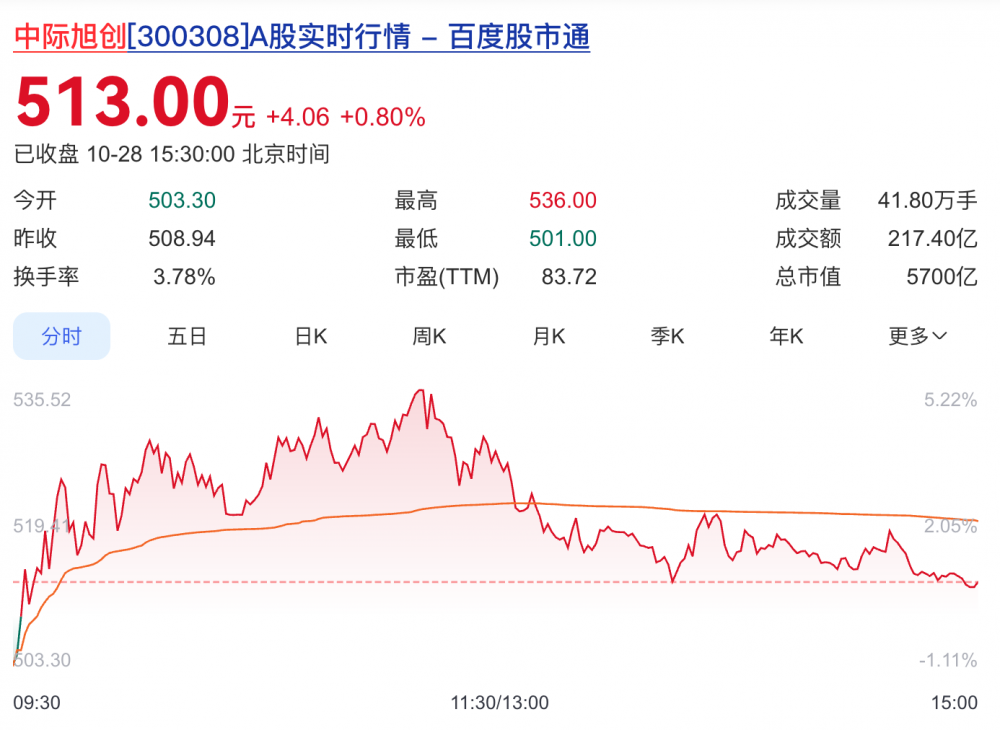This screenshot has height=730, width=1000.
Task: Open the 中际旭创 stock title link
Action: click(x=300, y=37)
